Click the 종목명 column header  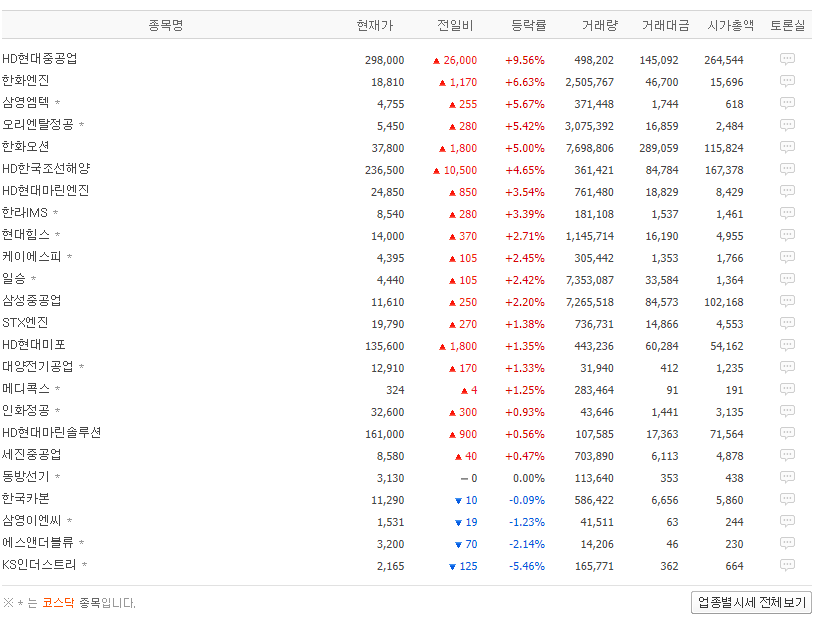point(166,25)
